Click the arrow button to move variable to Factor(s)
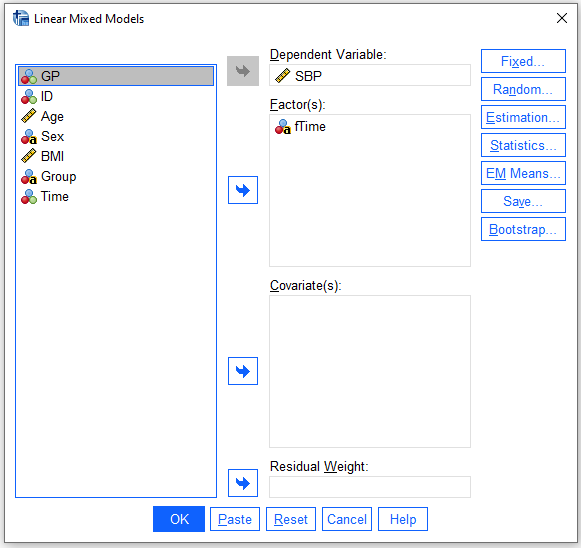The image size is (581, 548). click(x=243, y=190)
